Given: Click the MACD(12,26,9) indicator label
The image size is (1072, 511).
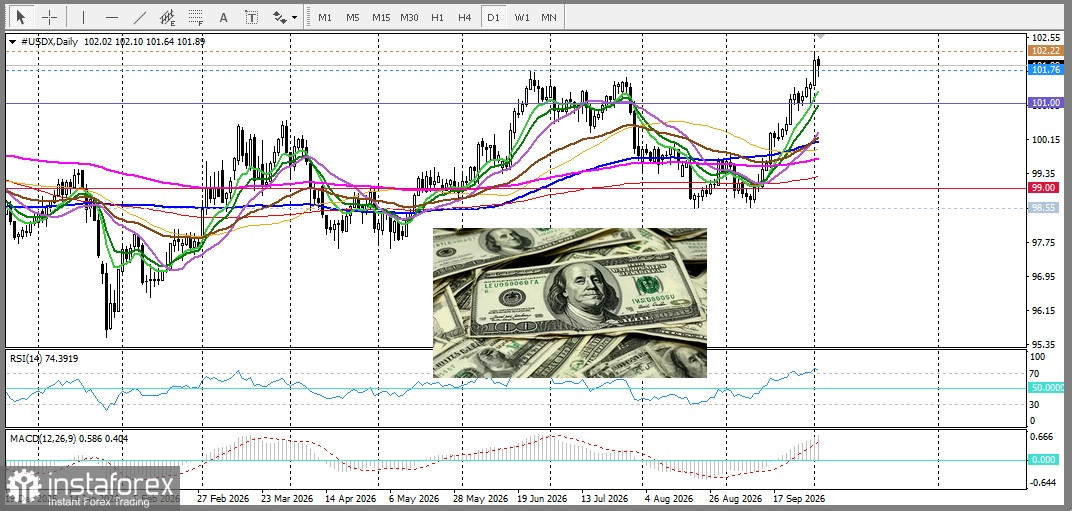Looking at the screenshot, I should (x=68, y=438).
